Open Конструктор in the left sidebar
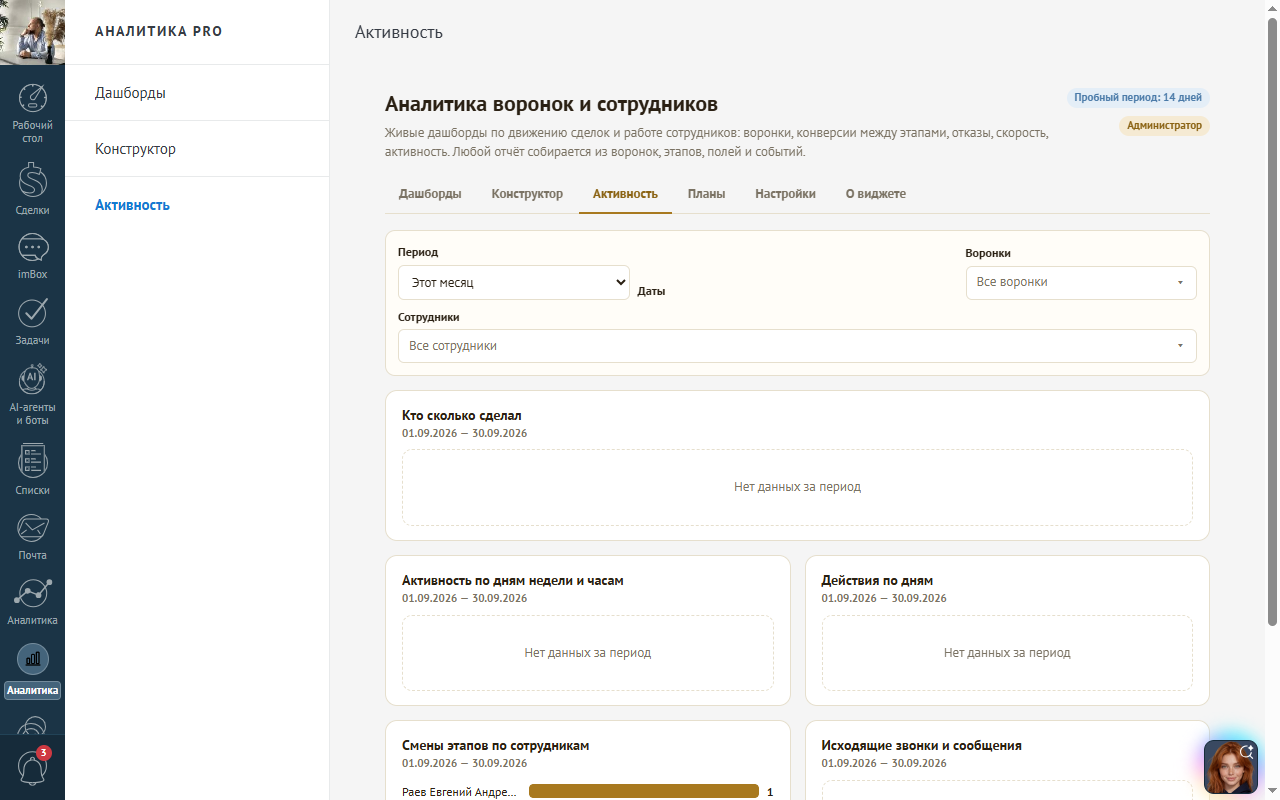 [x=197, y=149]
